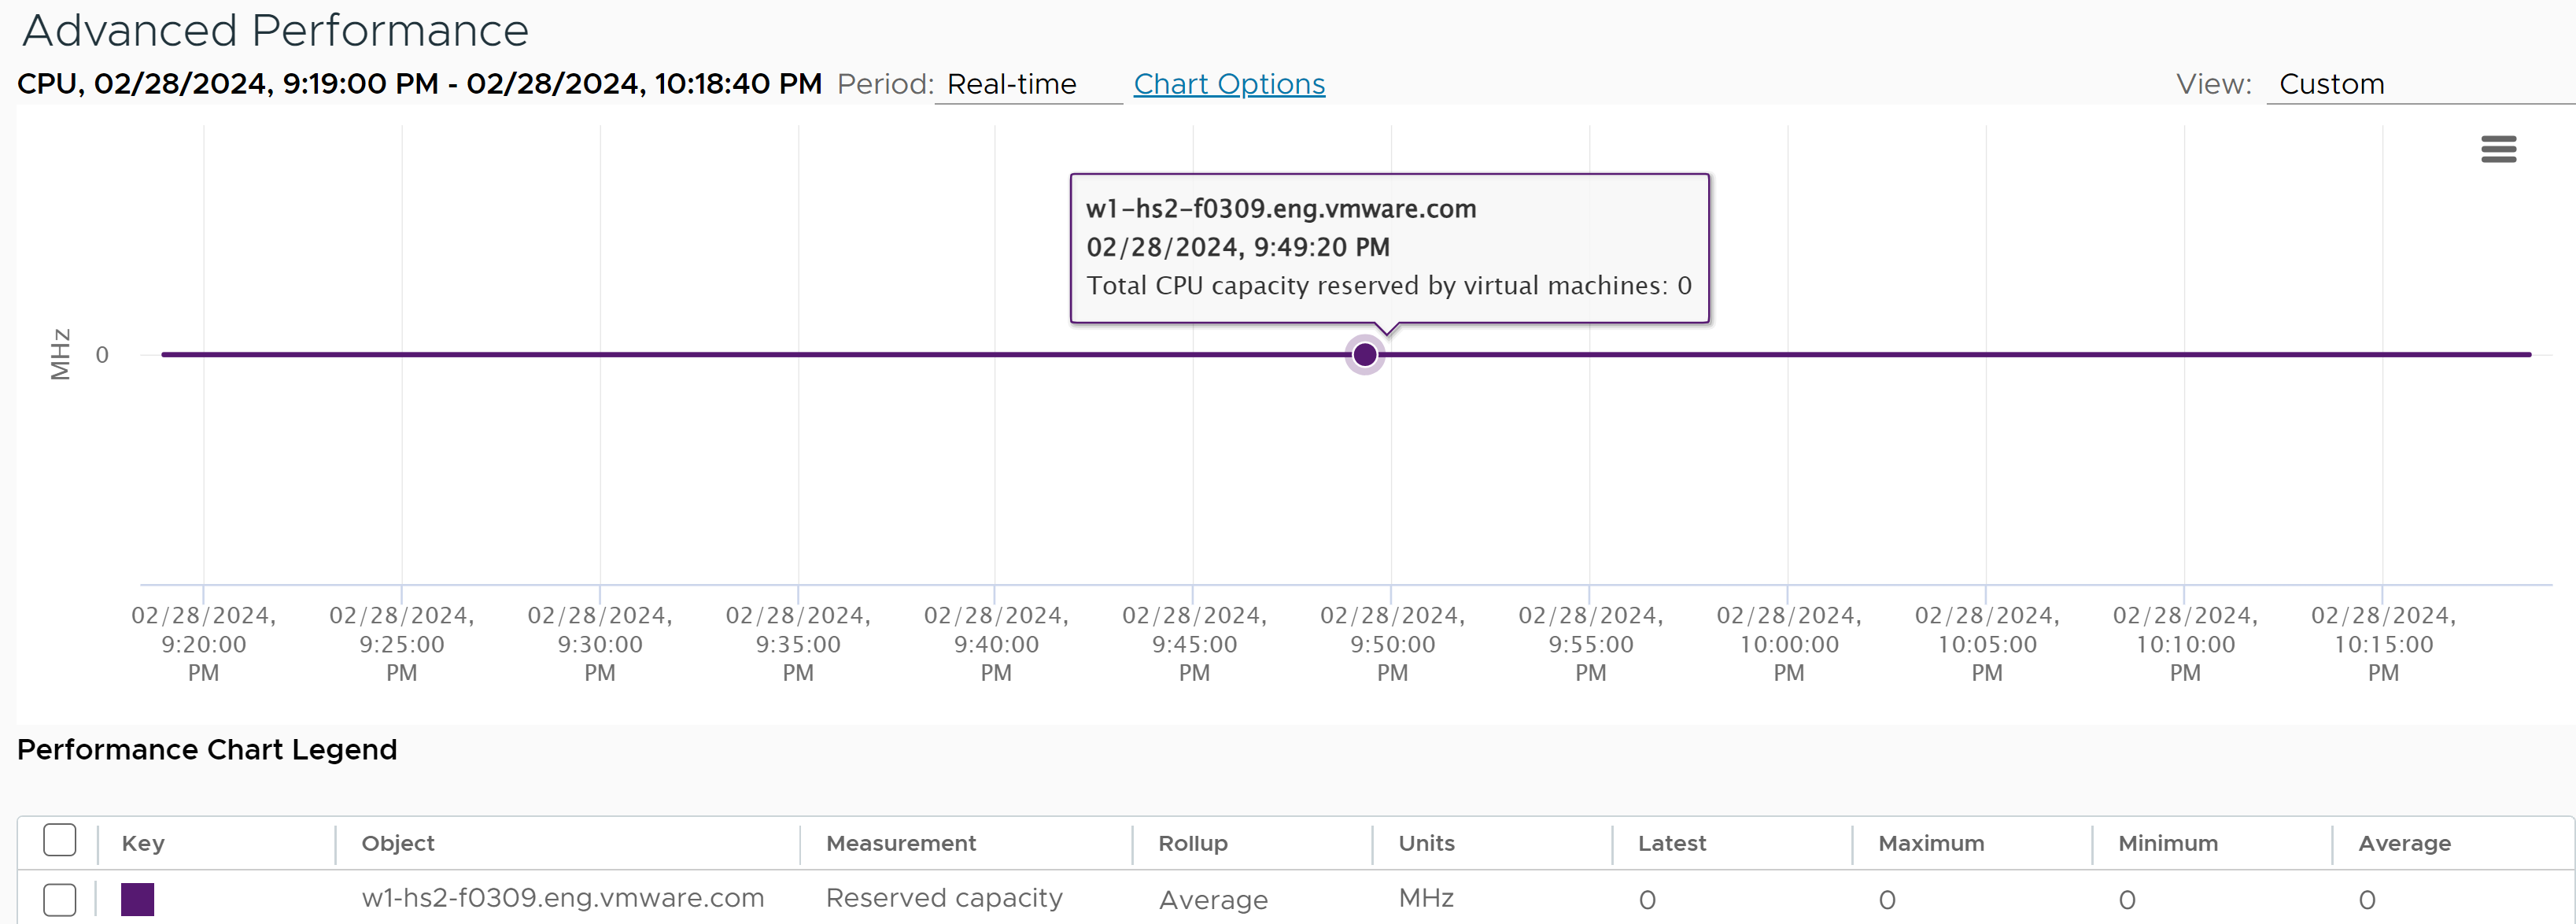This screenshot has width=2576, height=924.
Task: Sort by the Object column header
Action: point(398,843)
